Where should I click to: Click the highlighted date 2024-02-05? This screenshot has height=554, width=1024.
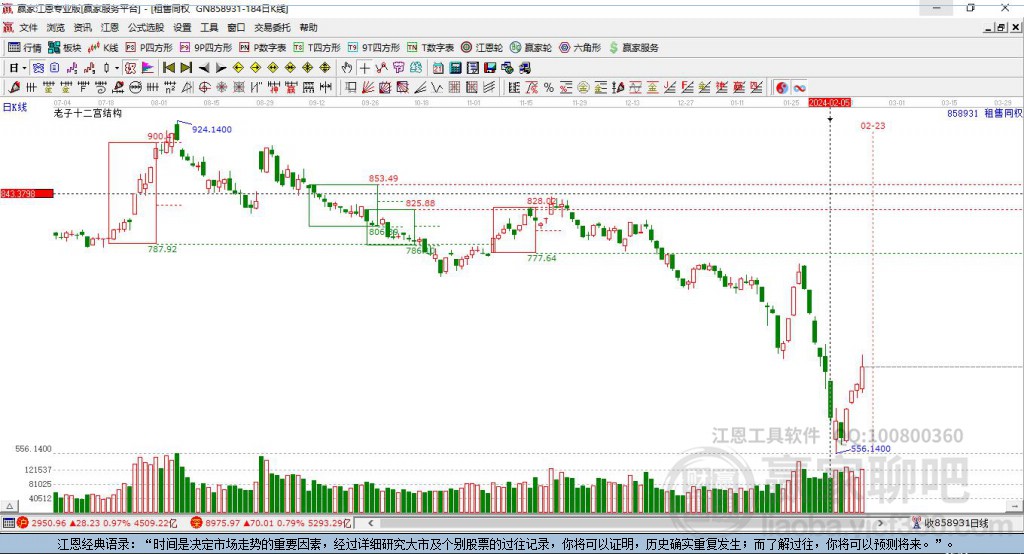829,103
